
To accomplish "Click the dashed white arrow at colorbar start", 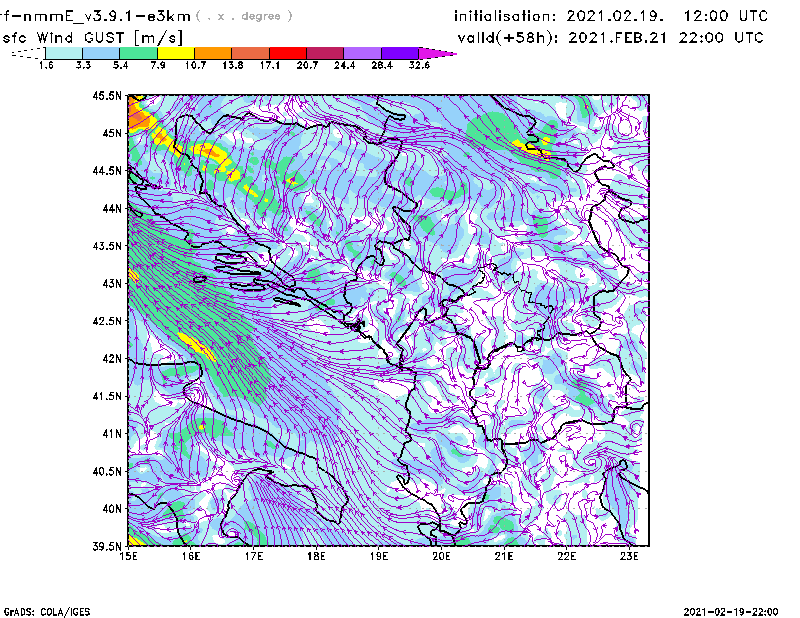I will tap(28, 53).
